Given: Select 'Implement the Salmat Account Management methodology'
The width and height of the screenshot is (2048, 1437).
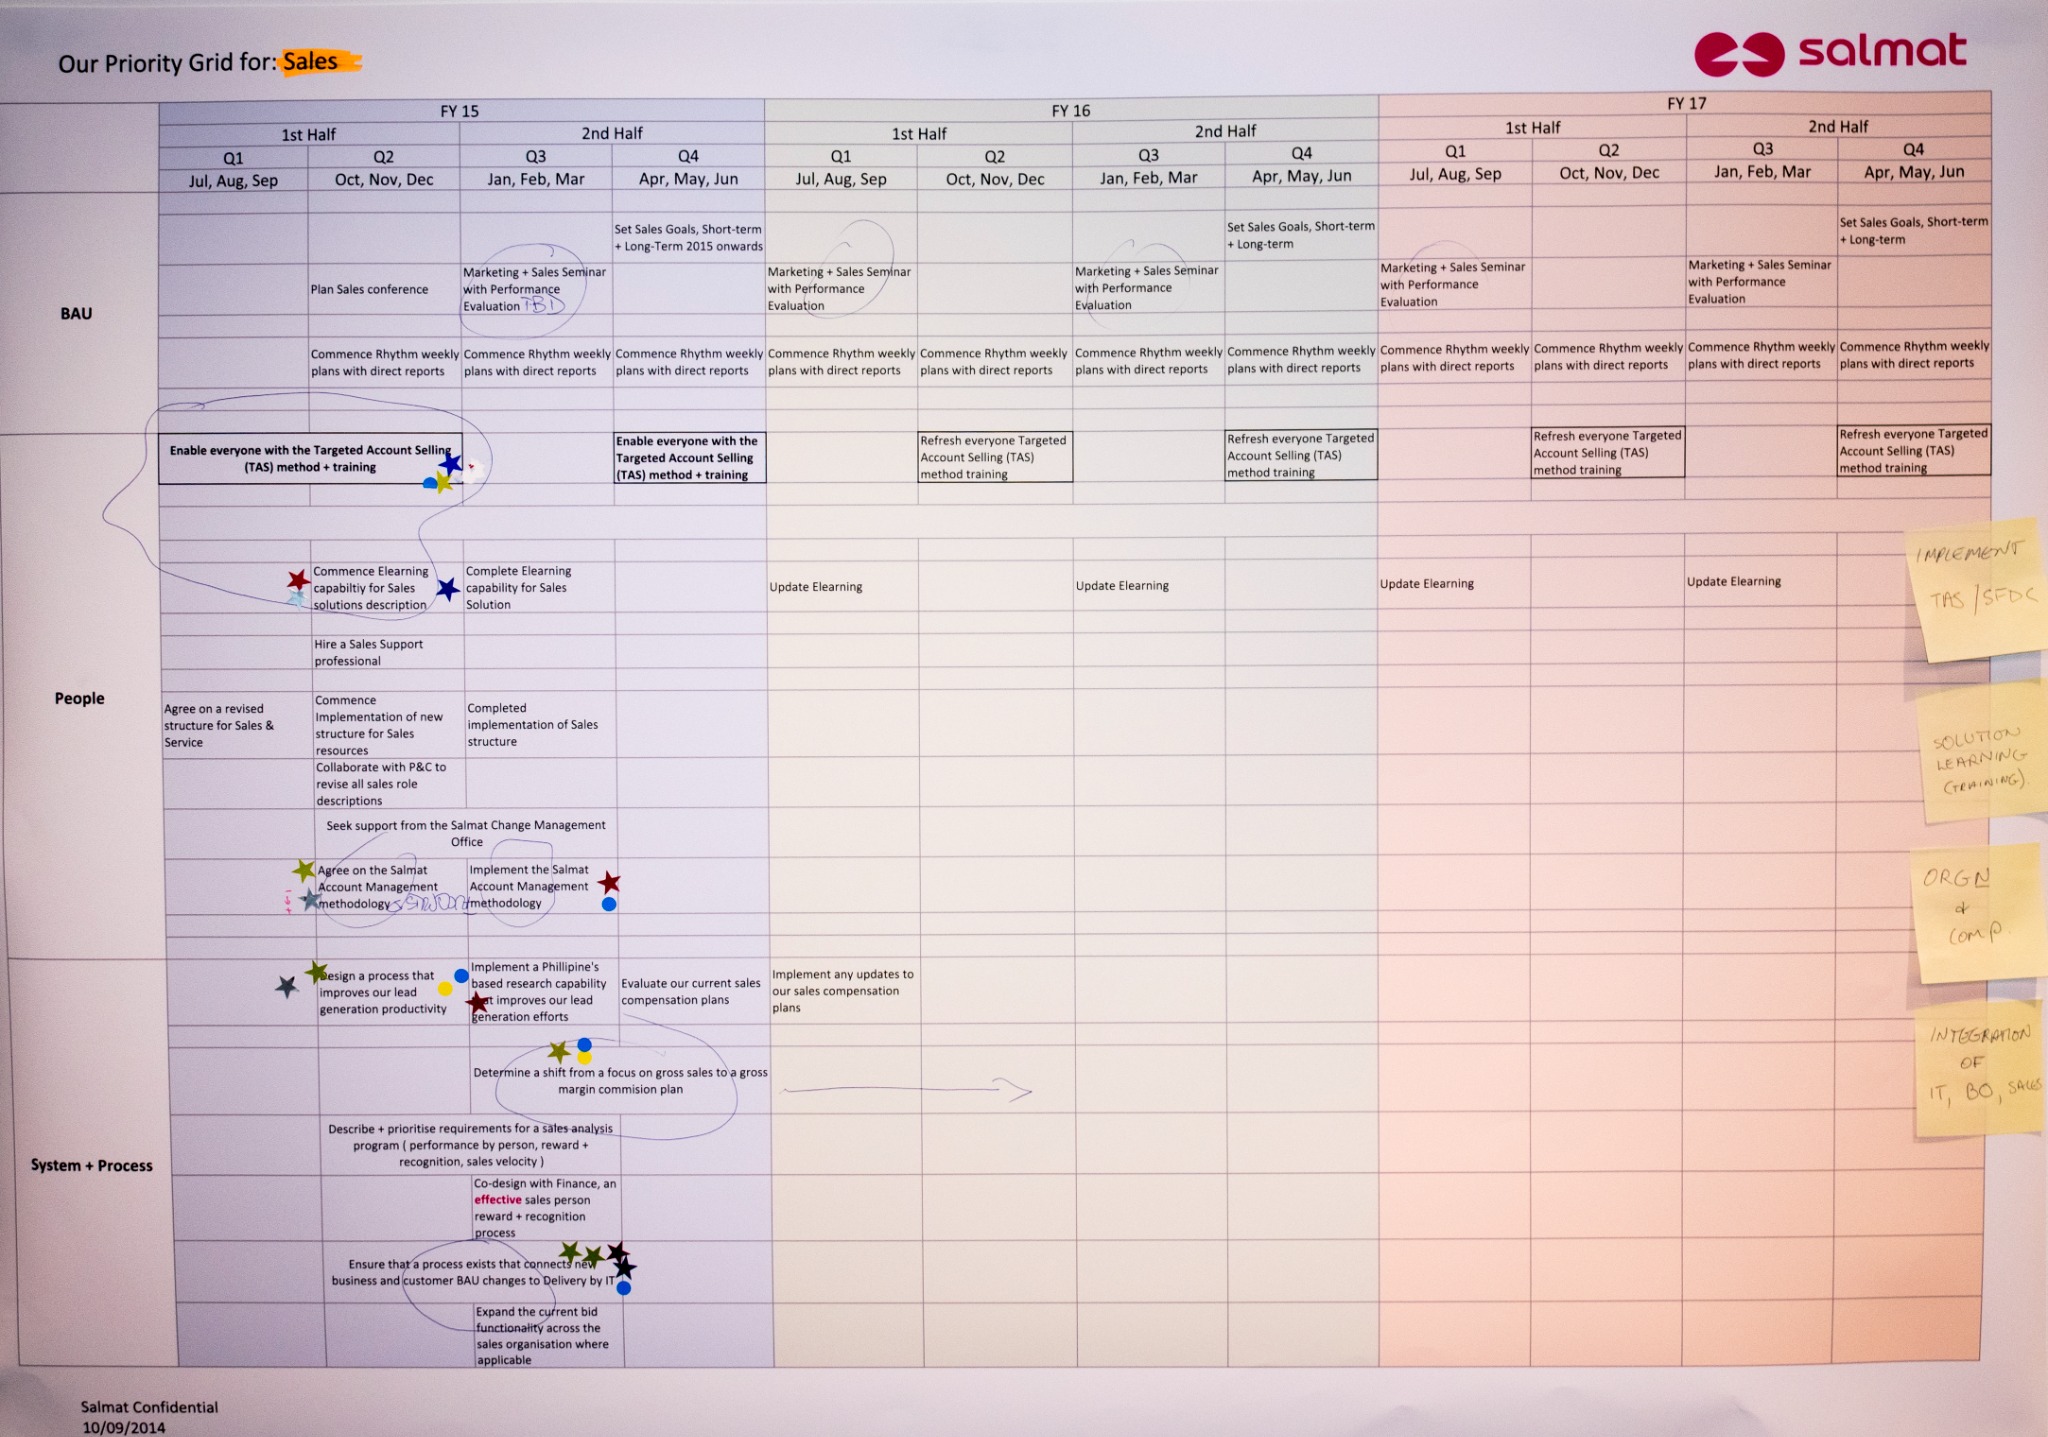Looking at the screenshot, I should tap(529, 886).
